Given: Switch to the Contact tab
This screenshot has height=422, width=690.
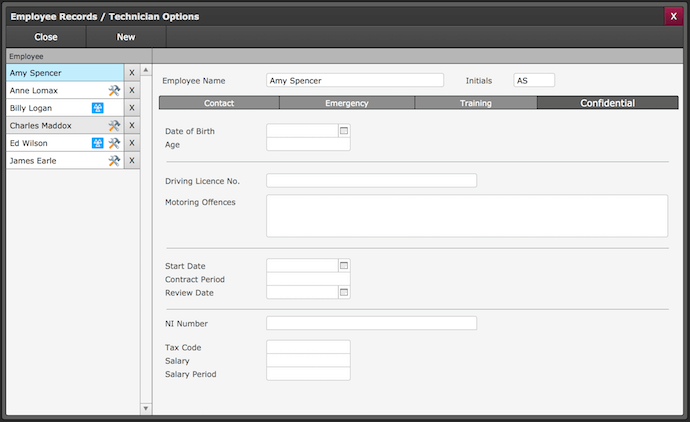Looking at the screenshot, I should click(x=219, y=103).
